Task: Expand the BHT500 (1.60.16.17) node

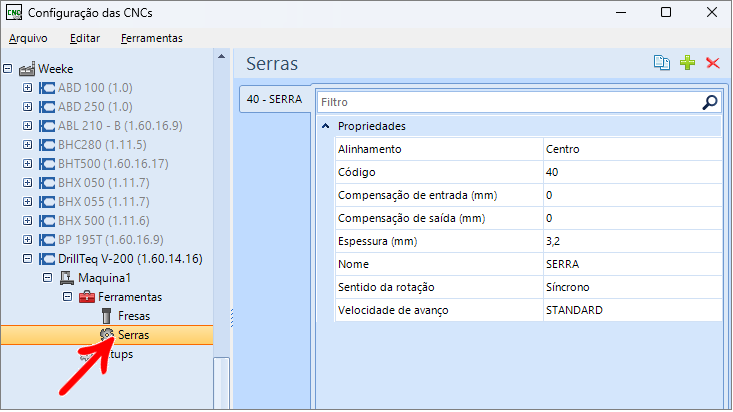Action: (28, 164)
